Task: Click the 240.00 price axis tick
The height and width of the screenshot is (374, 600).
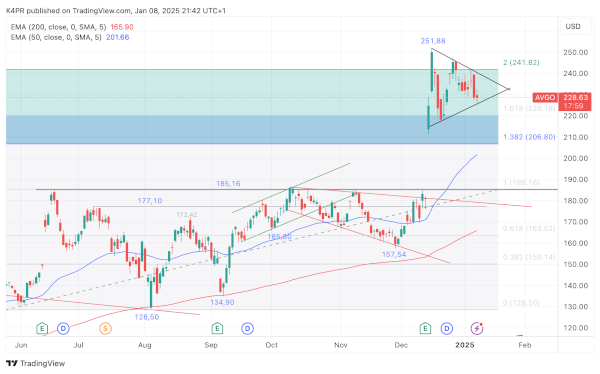Action: tap(576, 73)
